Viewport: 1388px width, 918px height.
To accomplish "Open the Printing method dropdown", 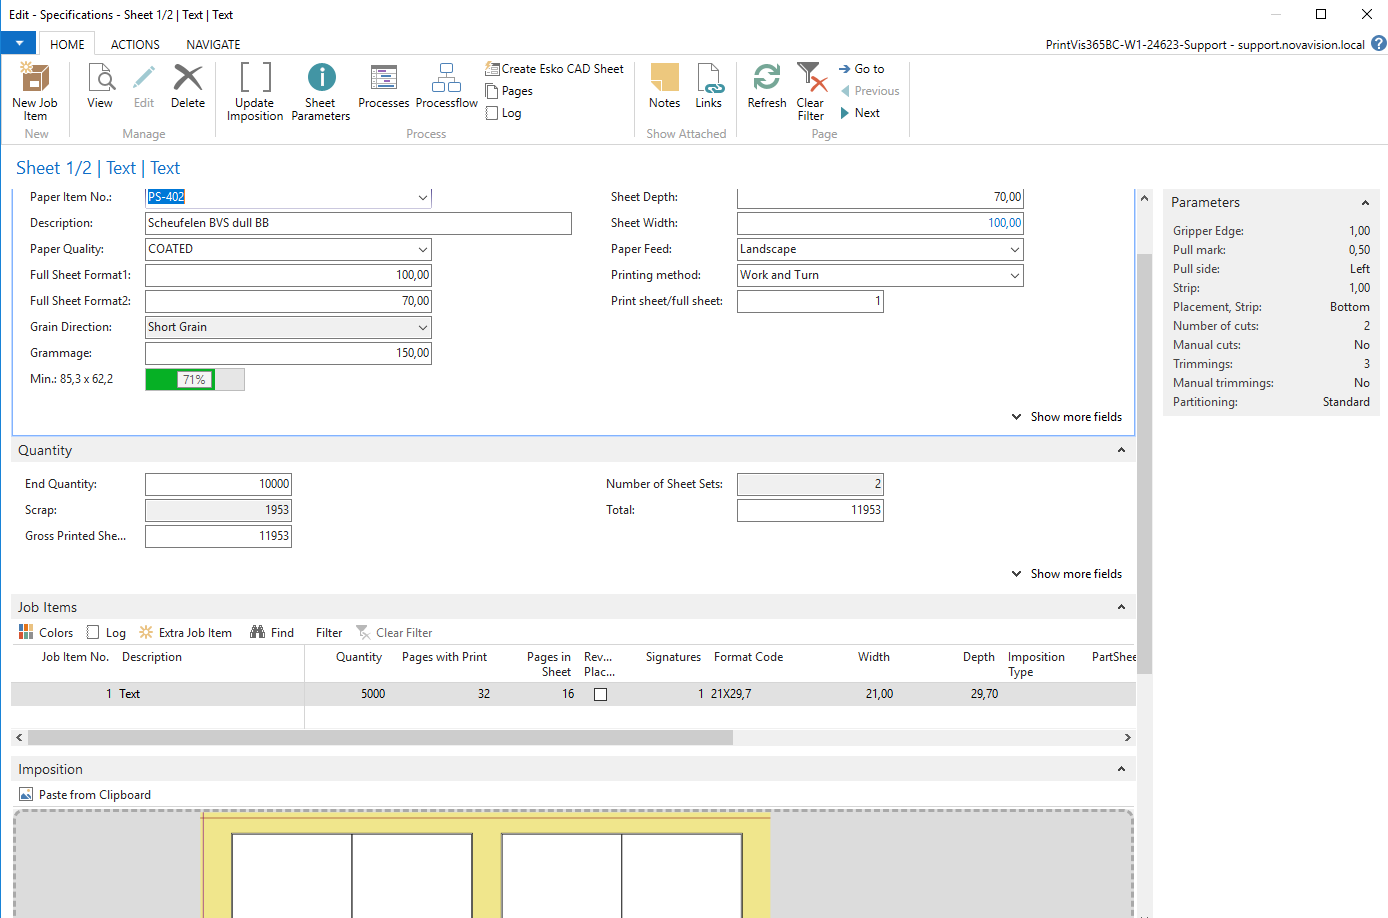I will click(x=1015, y=275).
